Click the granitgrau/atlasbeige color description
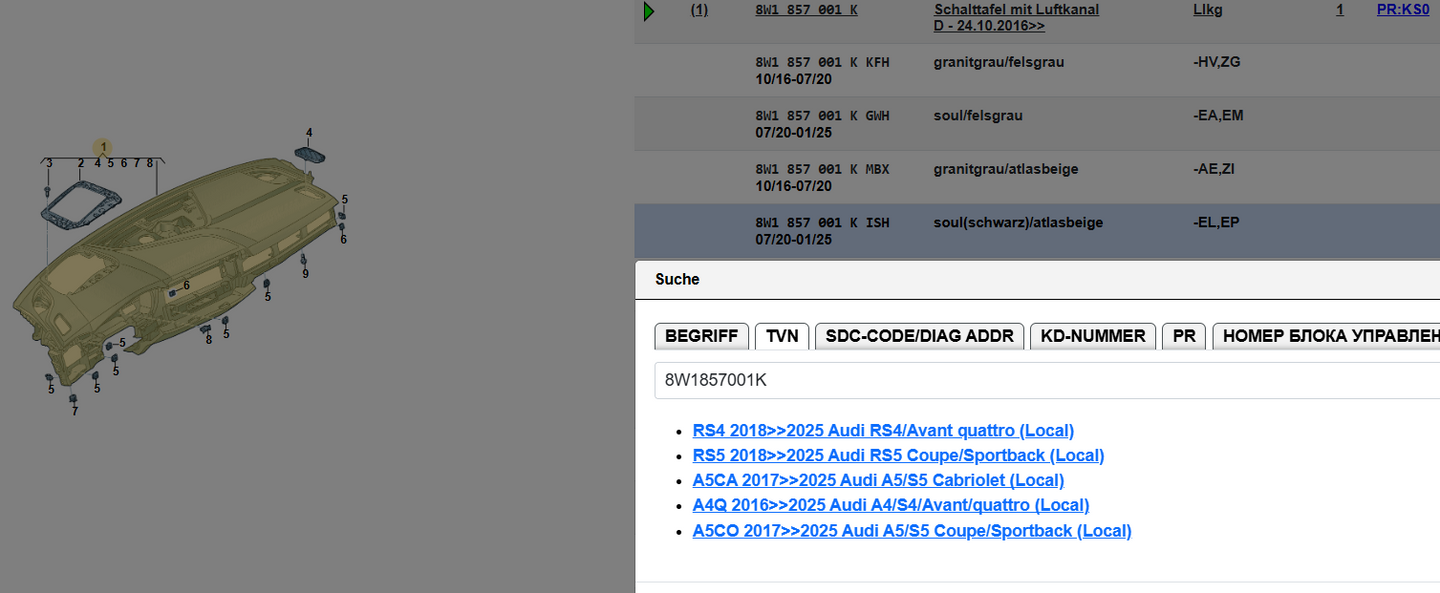1440x593 pixels. click(1006, 169)
